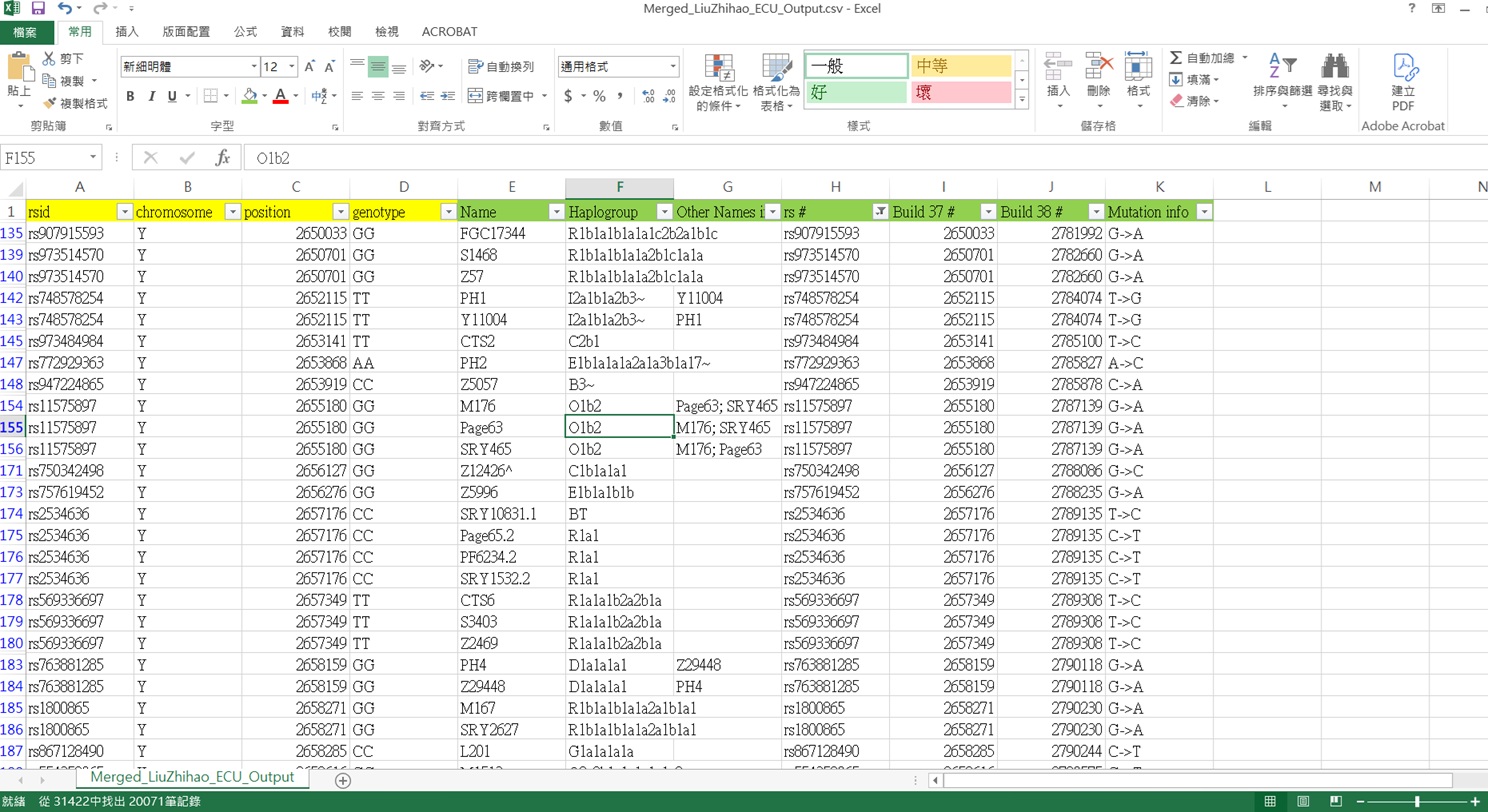The image size is (1488, 812).
Task: Click the Cut scissors icon
Action: [x=49, y=59]
